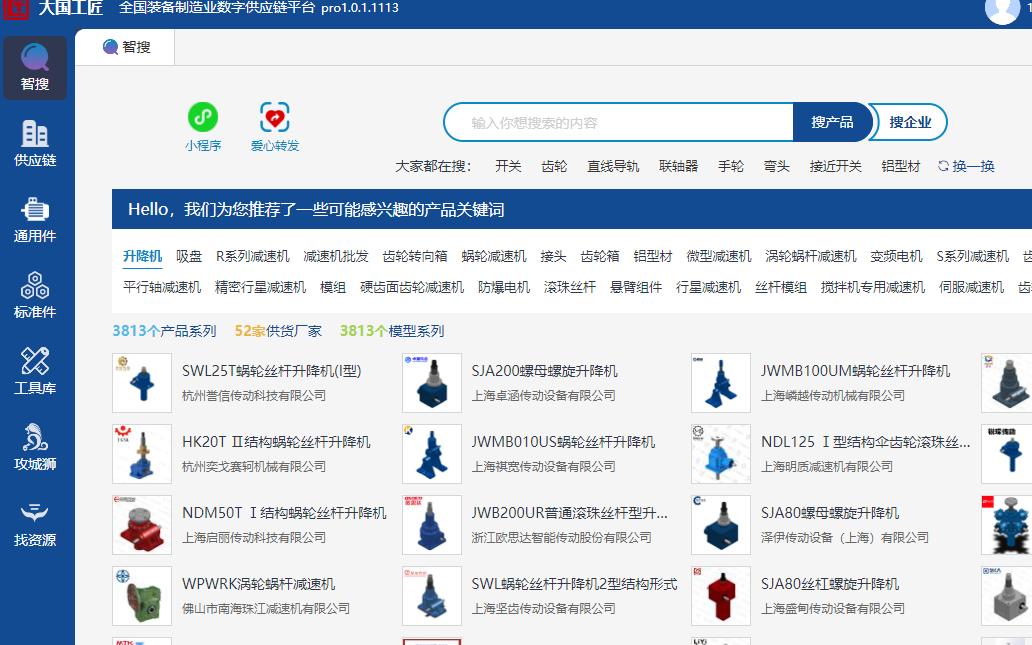1032x645 pixels.
Task: Open the 工具库 sidebar section
Action: pyautogui.click(x=35, y=372)
